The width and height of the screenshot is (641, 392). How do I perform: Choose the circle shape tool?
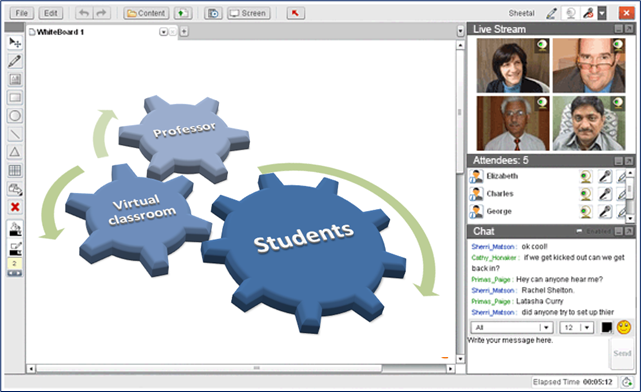pos(15,116)
